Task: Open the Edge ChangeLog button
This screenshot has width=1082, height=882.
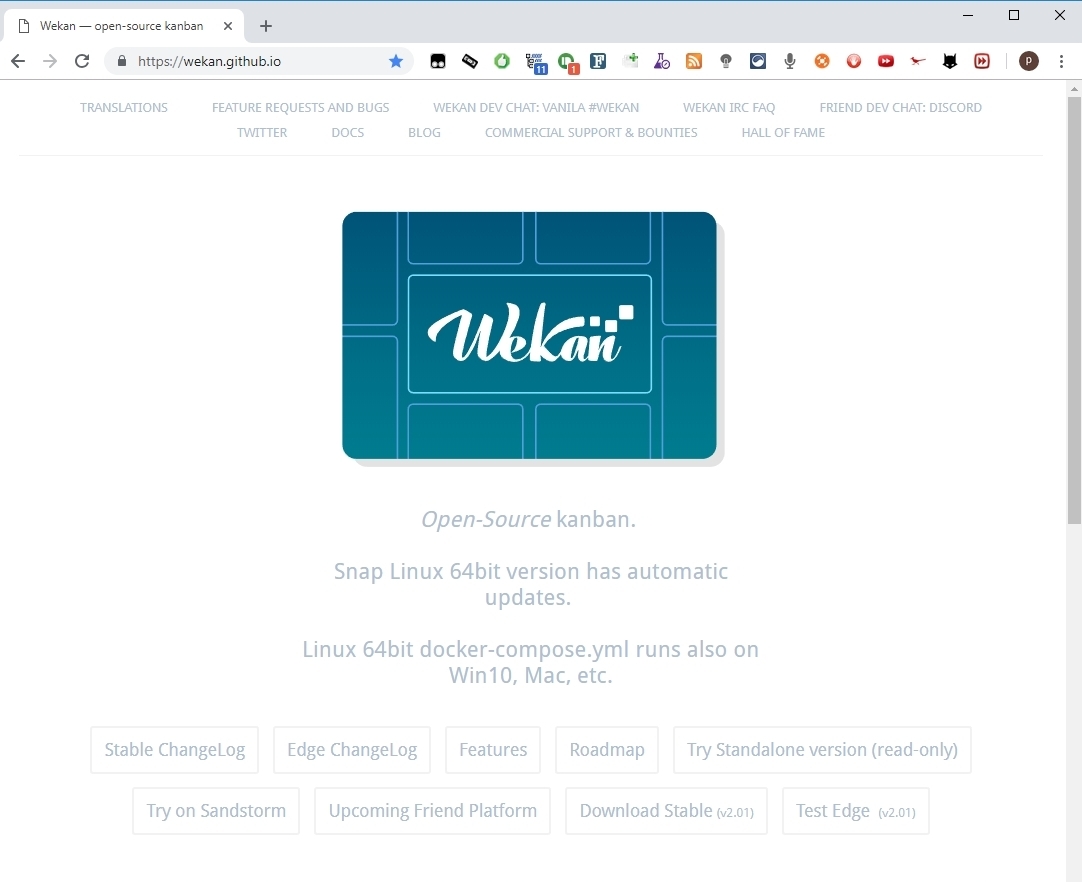Action: (x=352, y=750)
